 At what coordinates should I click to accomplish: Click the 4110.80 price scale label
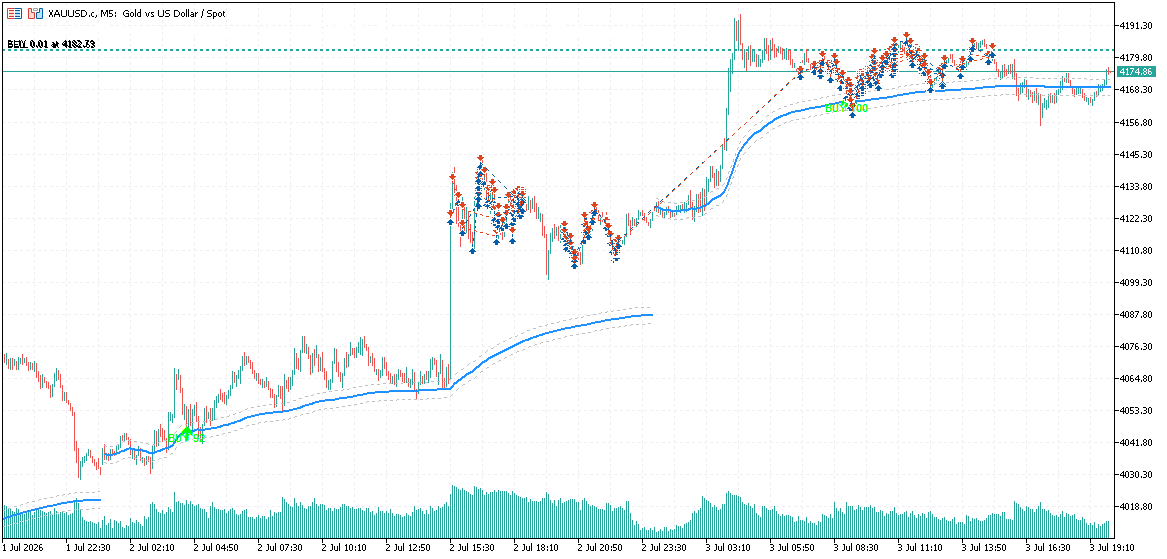1136,250
